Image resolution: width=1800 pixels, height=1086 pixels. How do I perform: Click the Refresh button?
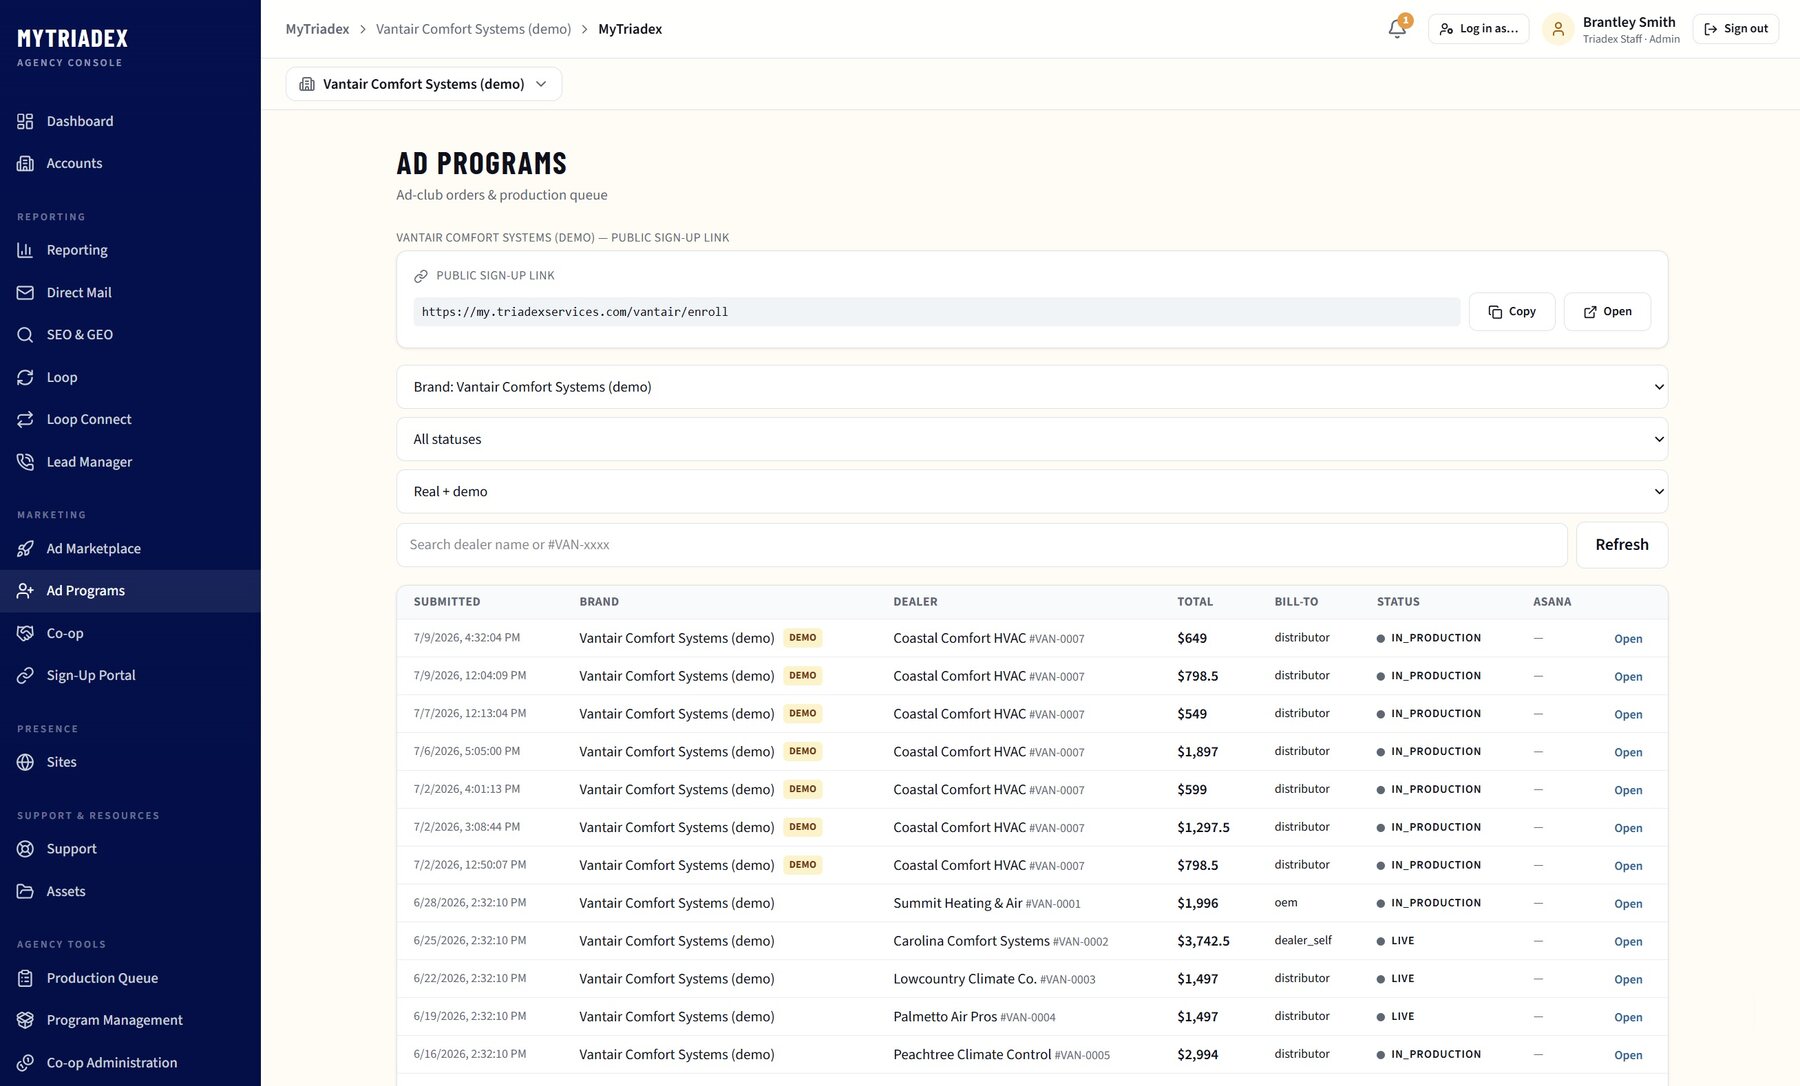point(1622,545)
